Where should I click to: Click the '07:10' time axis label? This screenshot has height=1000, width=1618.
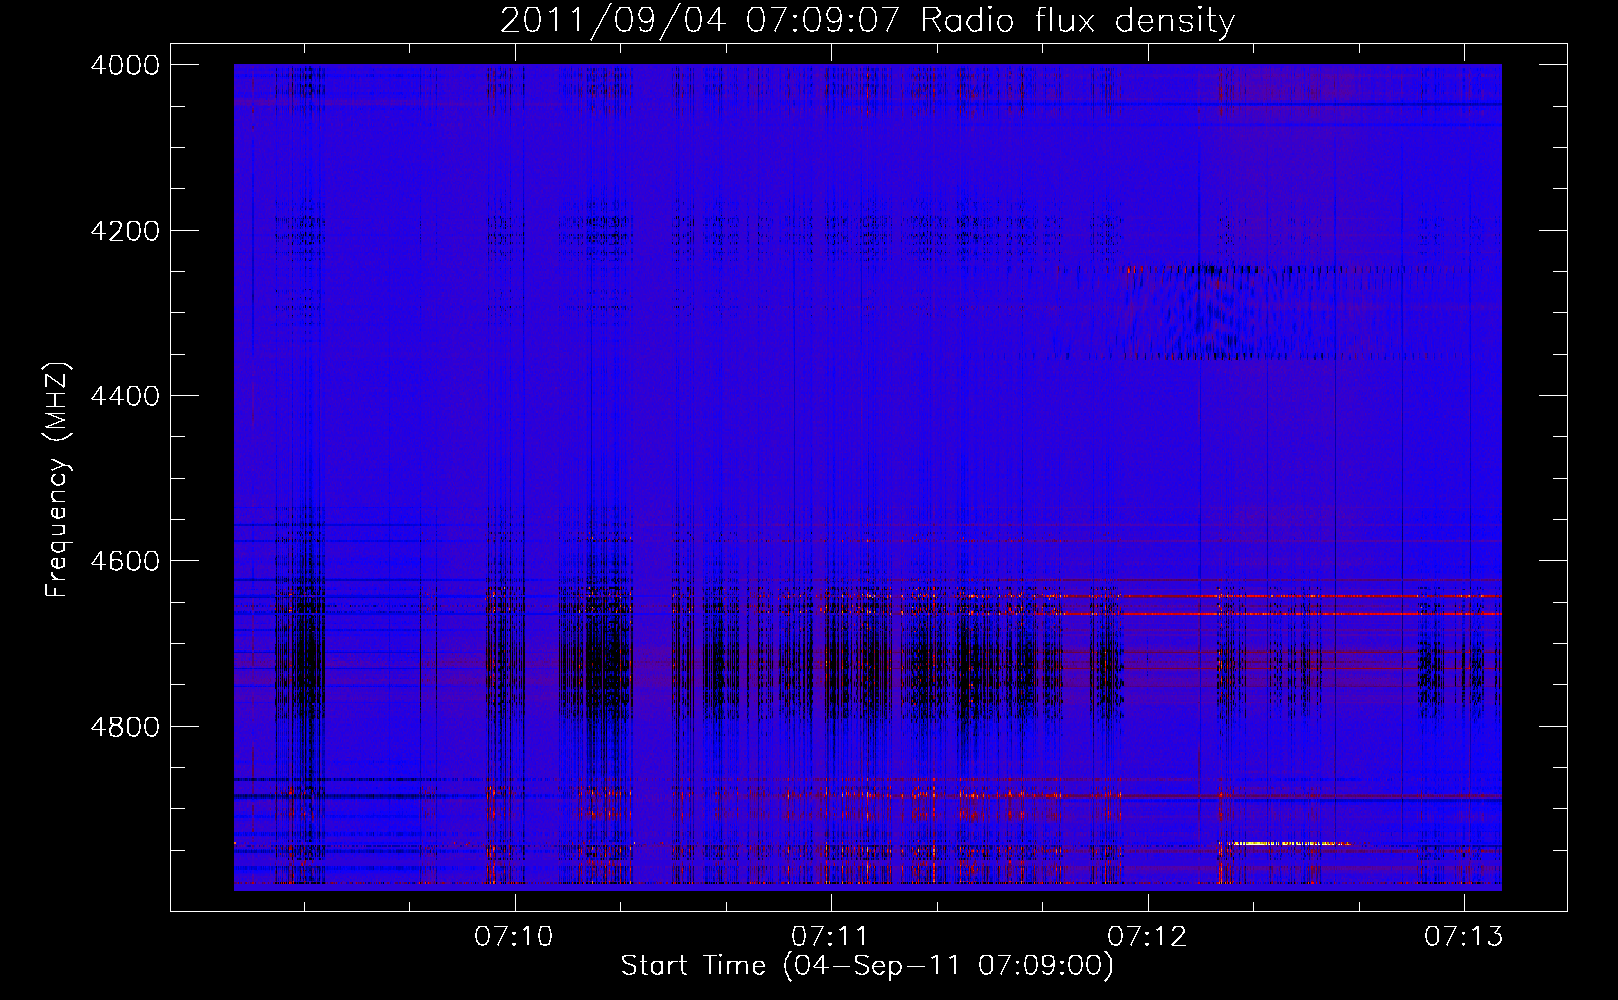click(x=514, y=937)
